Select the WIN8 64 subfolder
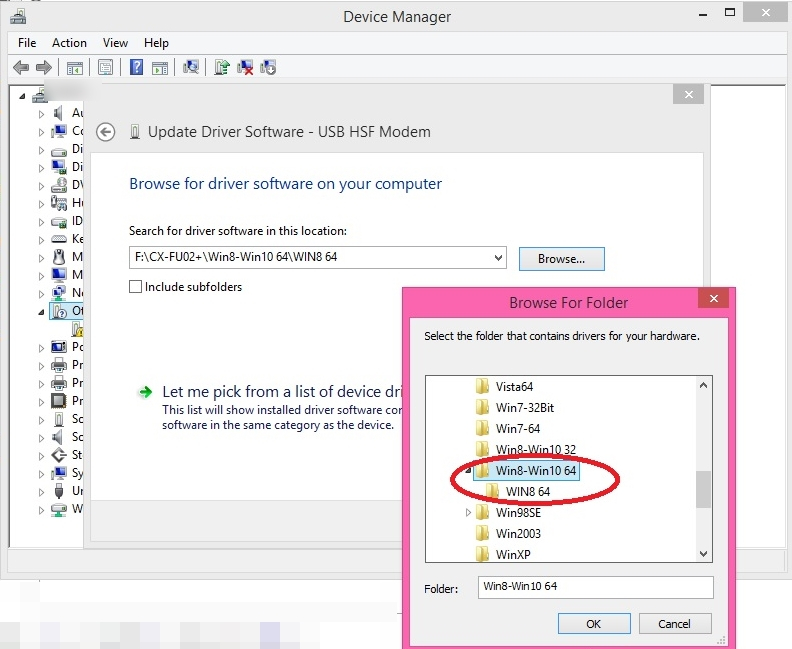792x649 pixels. 528,491
